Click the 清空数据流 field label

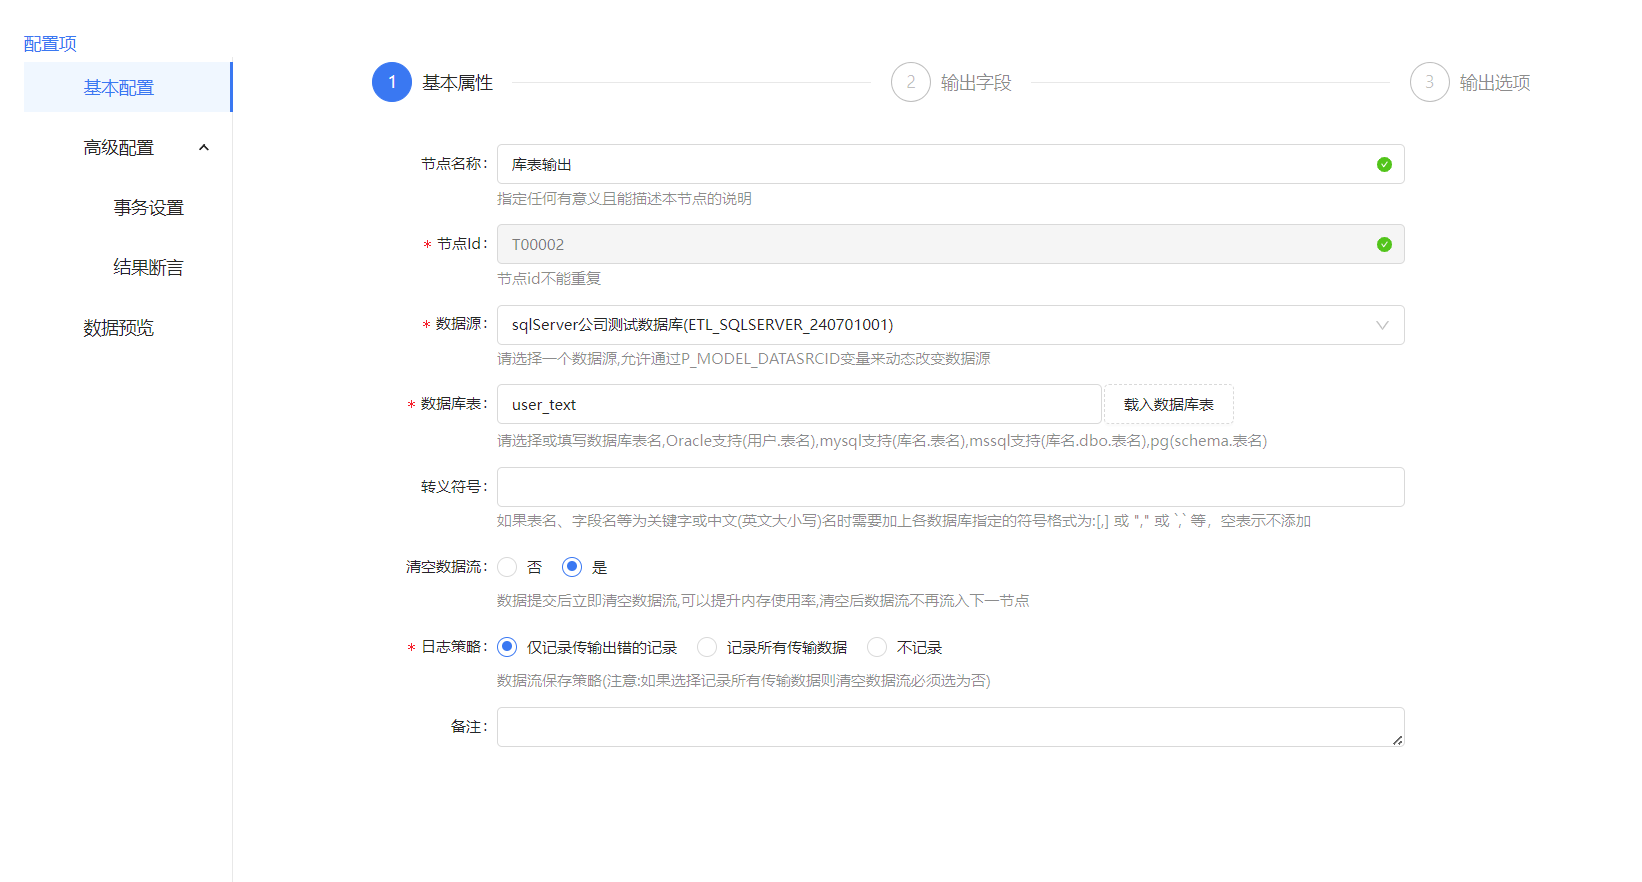click(446, 567)
